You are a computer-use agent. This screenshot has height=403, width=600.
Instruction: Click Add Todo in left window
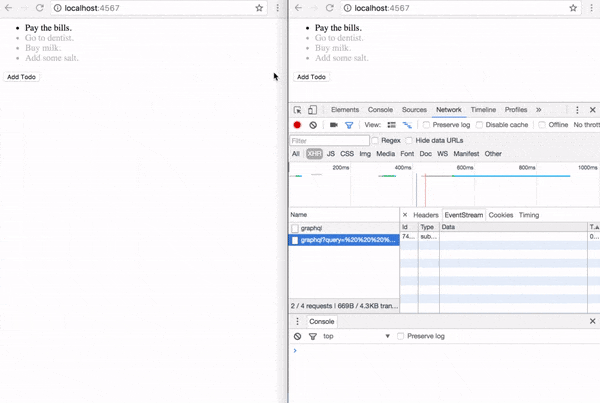(21, 77)
